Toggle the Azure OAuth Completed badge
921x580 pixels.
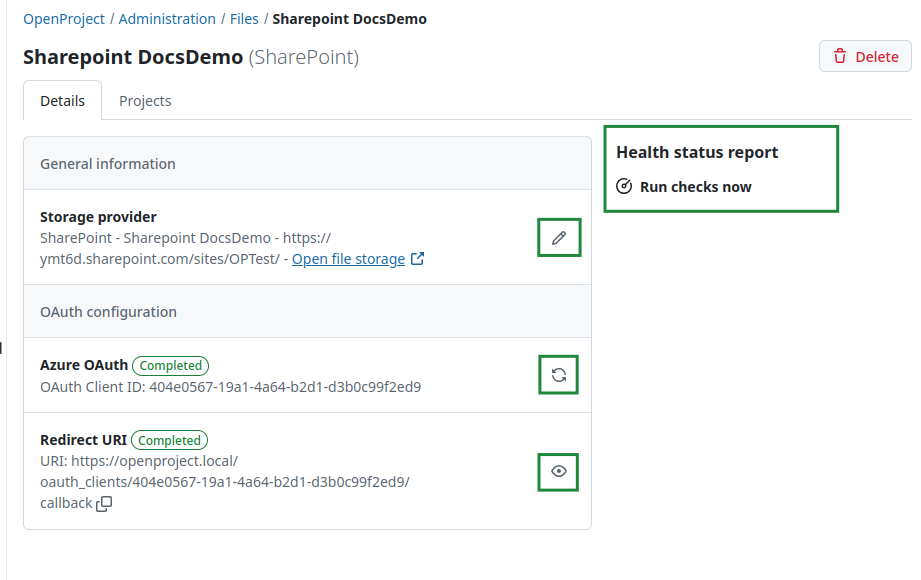pyautogui.click(x=170, y=365)
